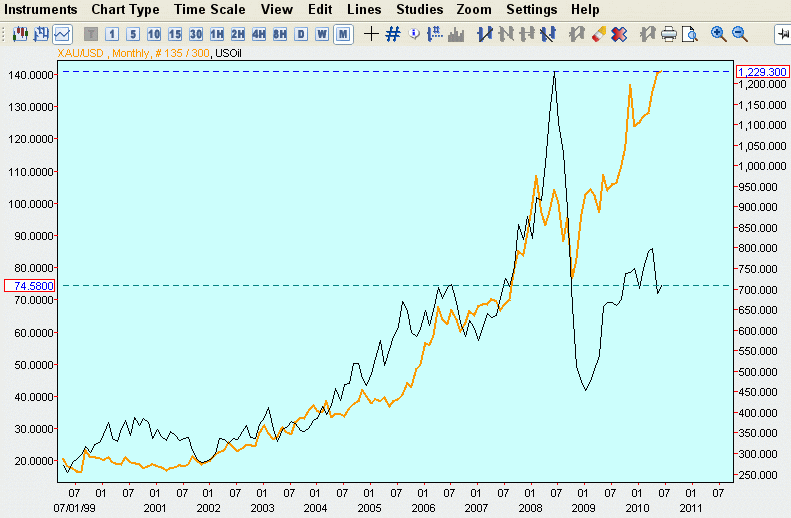Click the pin icon at toolbar end
The height and width of the screenshot is (518, 791).
783,34
